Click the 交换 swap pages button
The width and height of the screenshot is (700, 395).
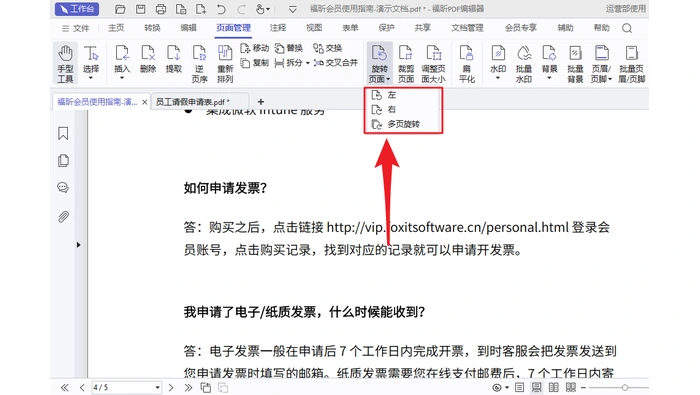328,48
